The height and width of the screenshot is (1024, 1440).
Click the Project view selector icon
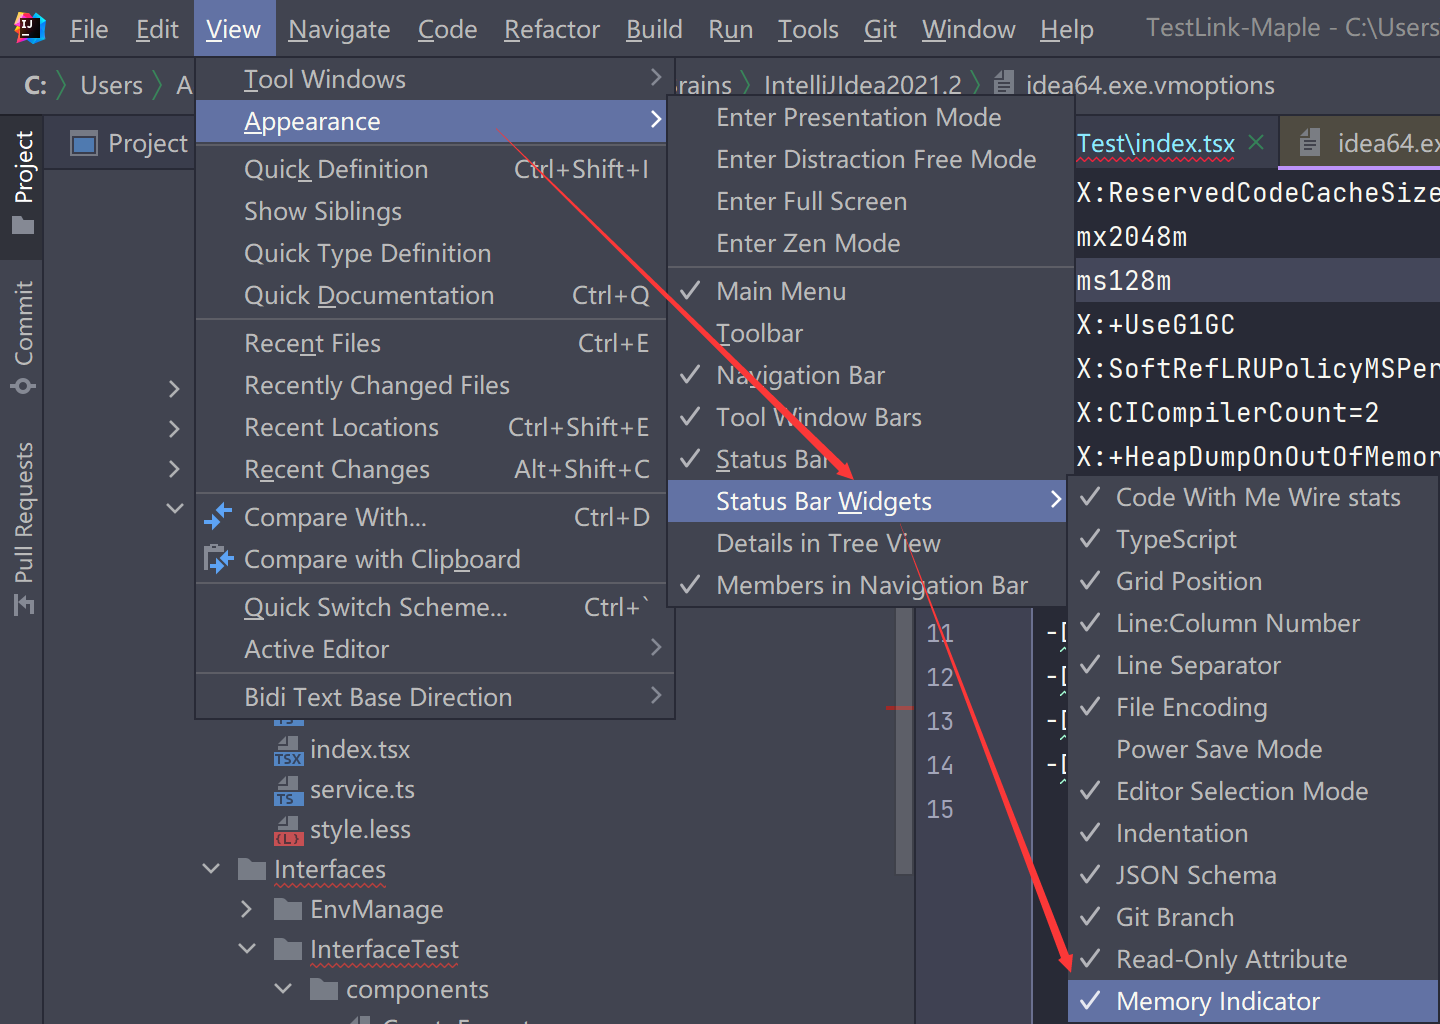click(x=84, y=144)
